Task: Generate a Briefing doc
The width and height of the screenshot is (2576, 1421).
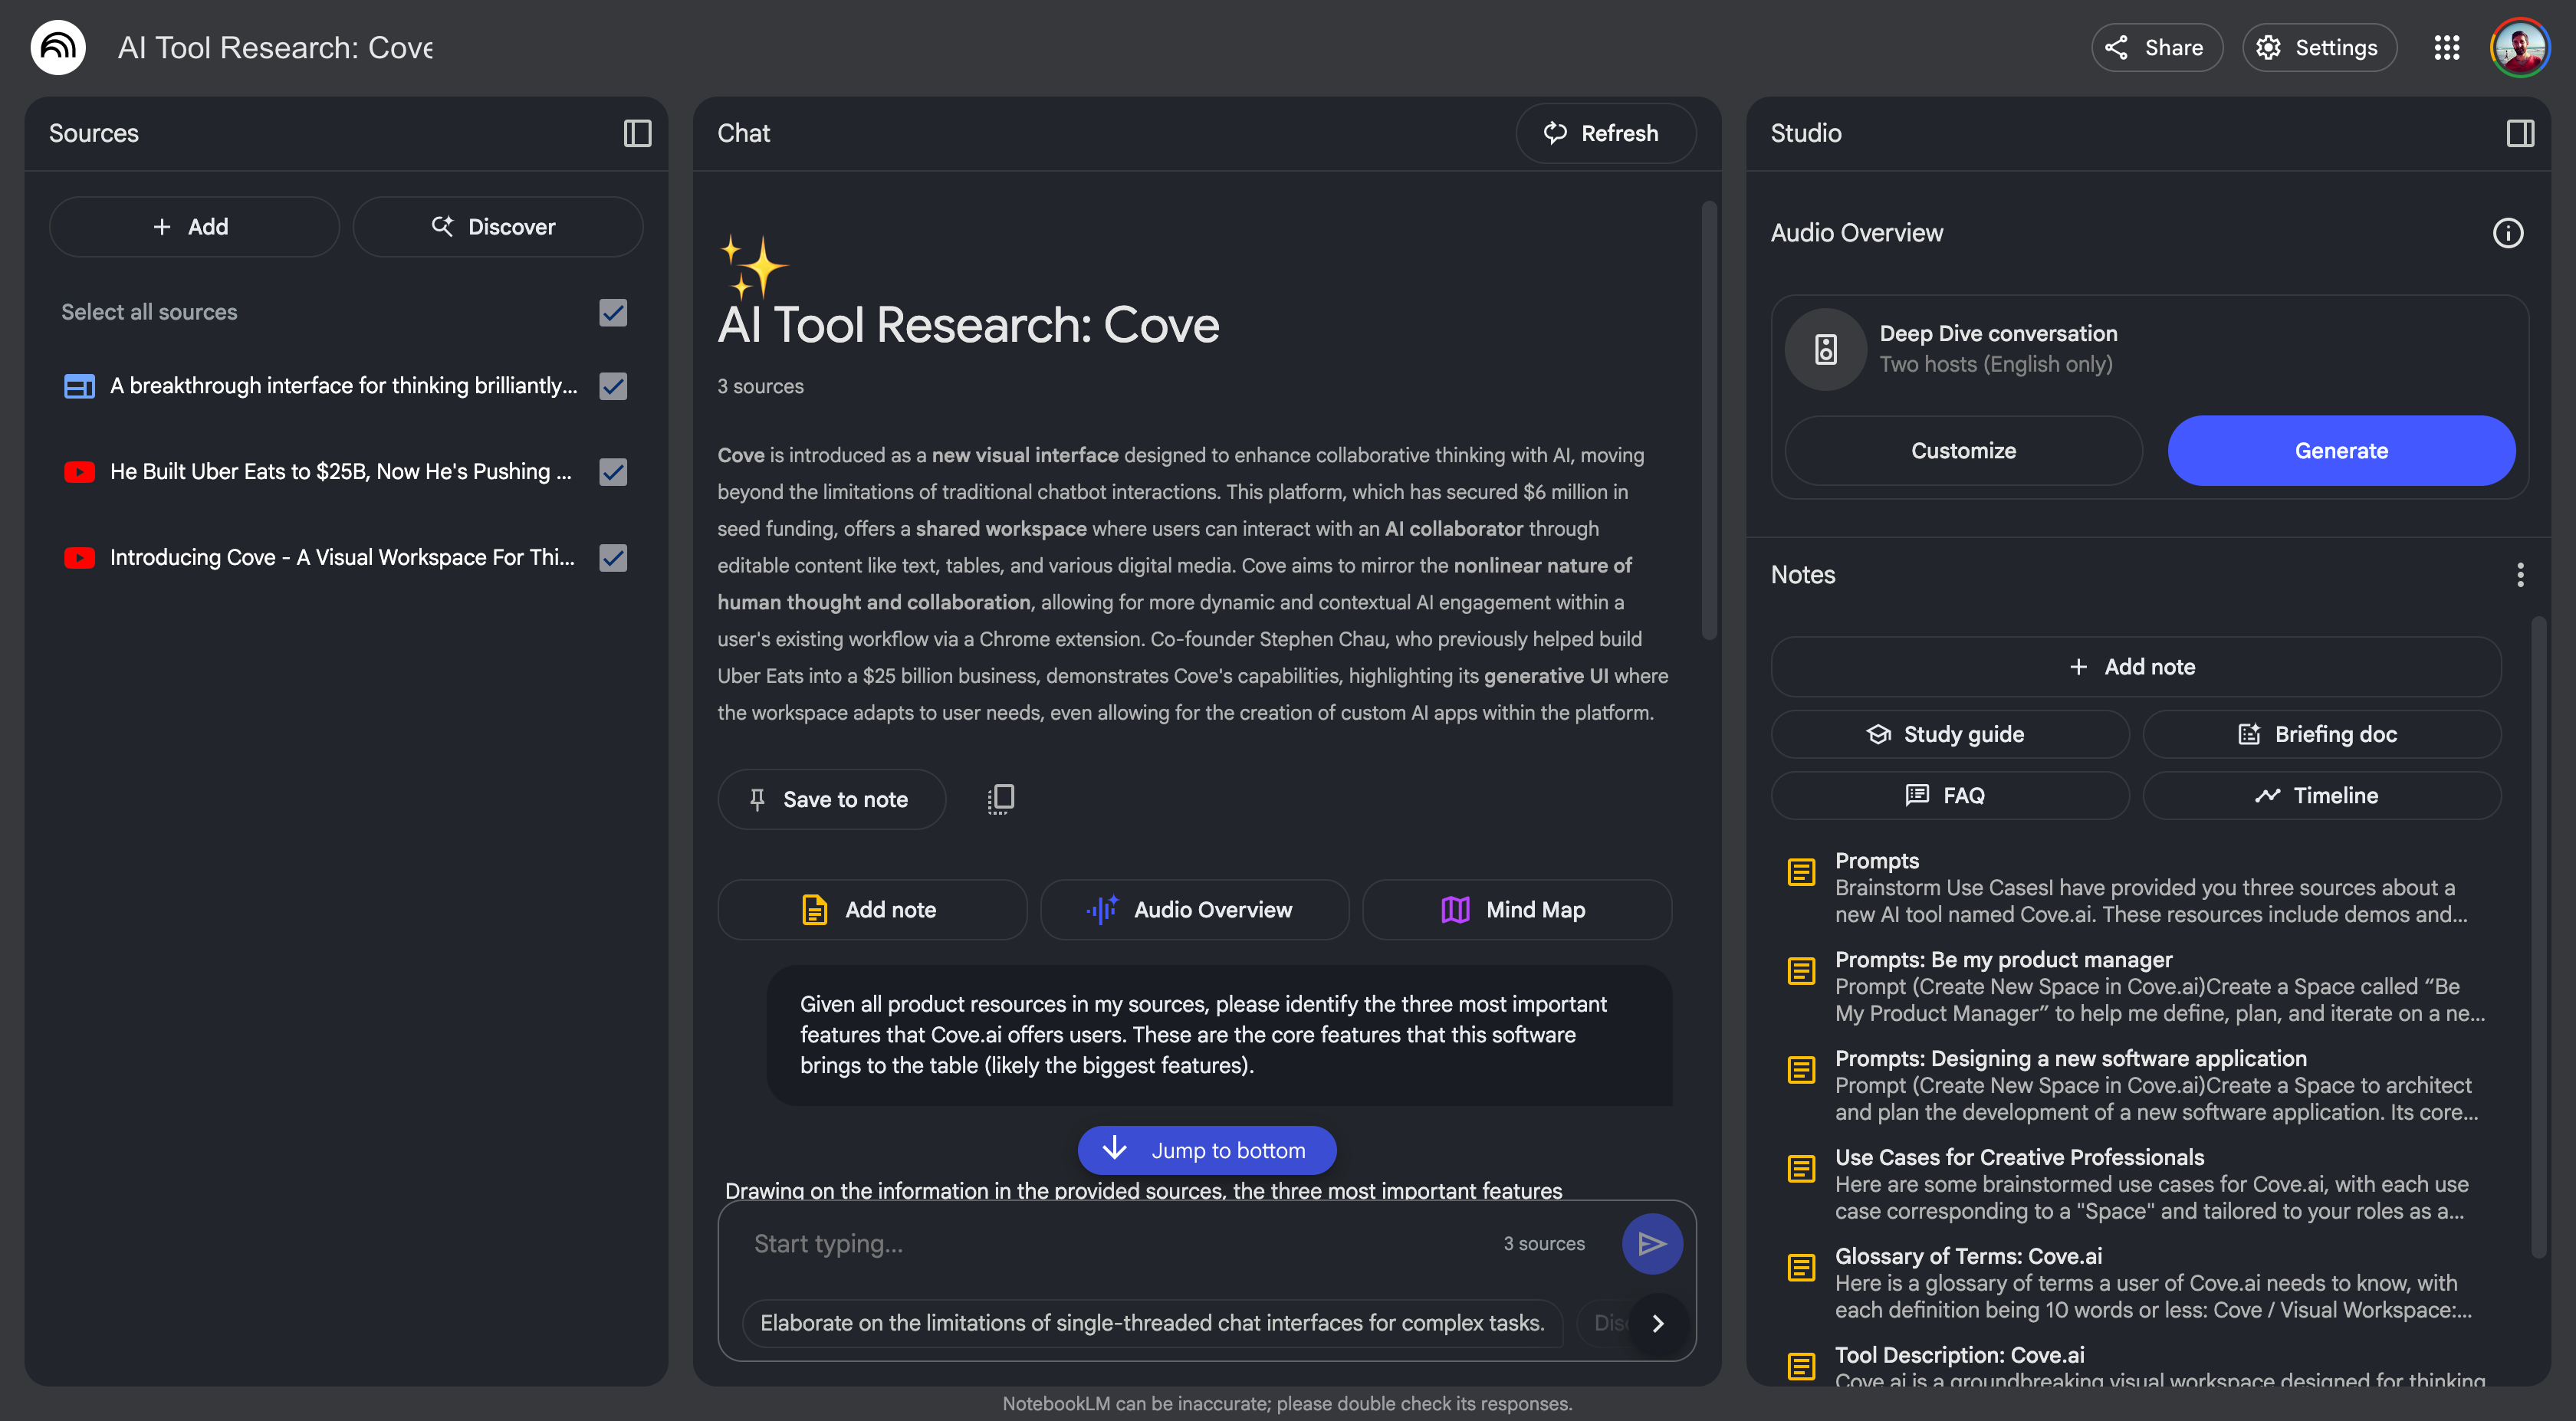Action: point(2322,735)
